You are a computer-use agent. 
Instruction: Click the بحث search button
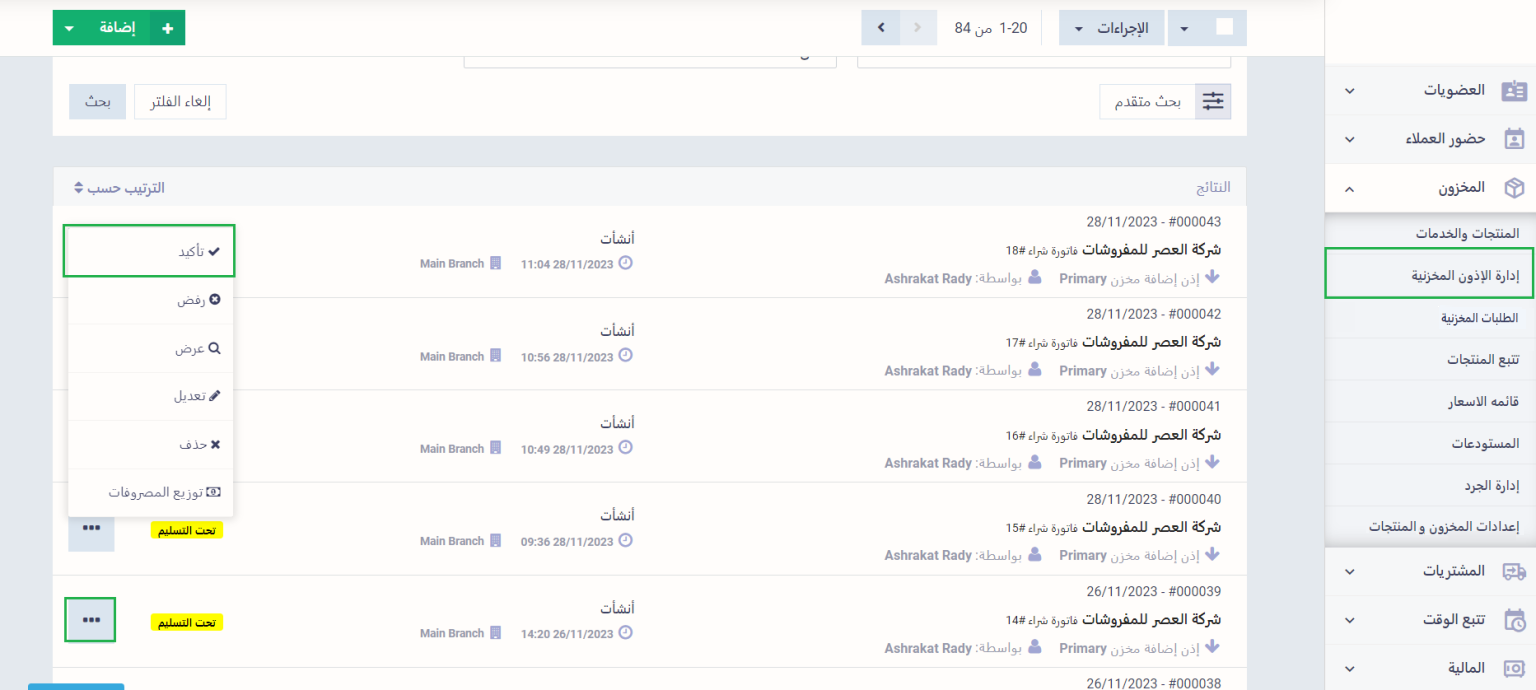point(97,102)
